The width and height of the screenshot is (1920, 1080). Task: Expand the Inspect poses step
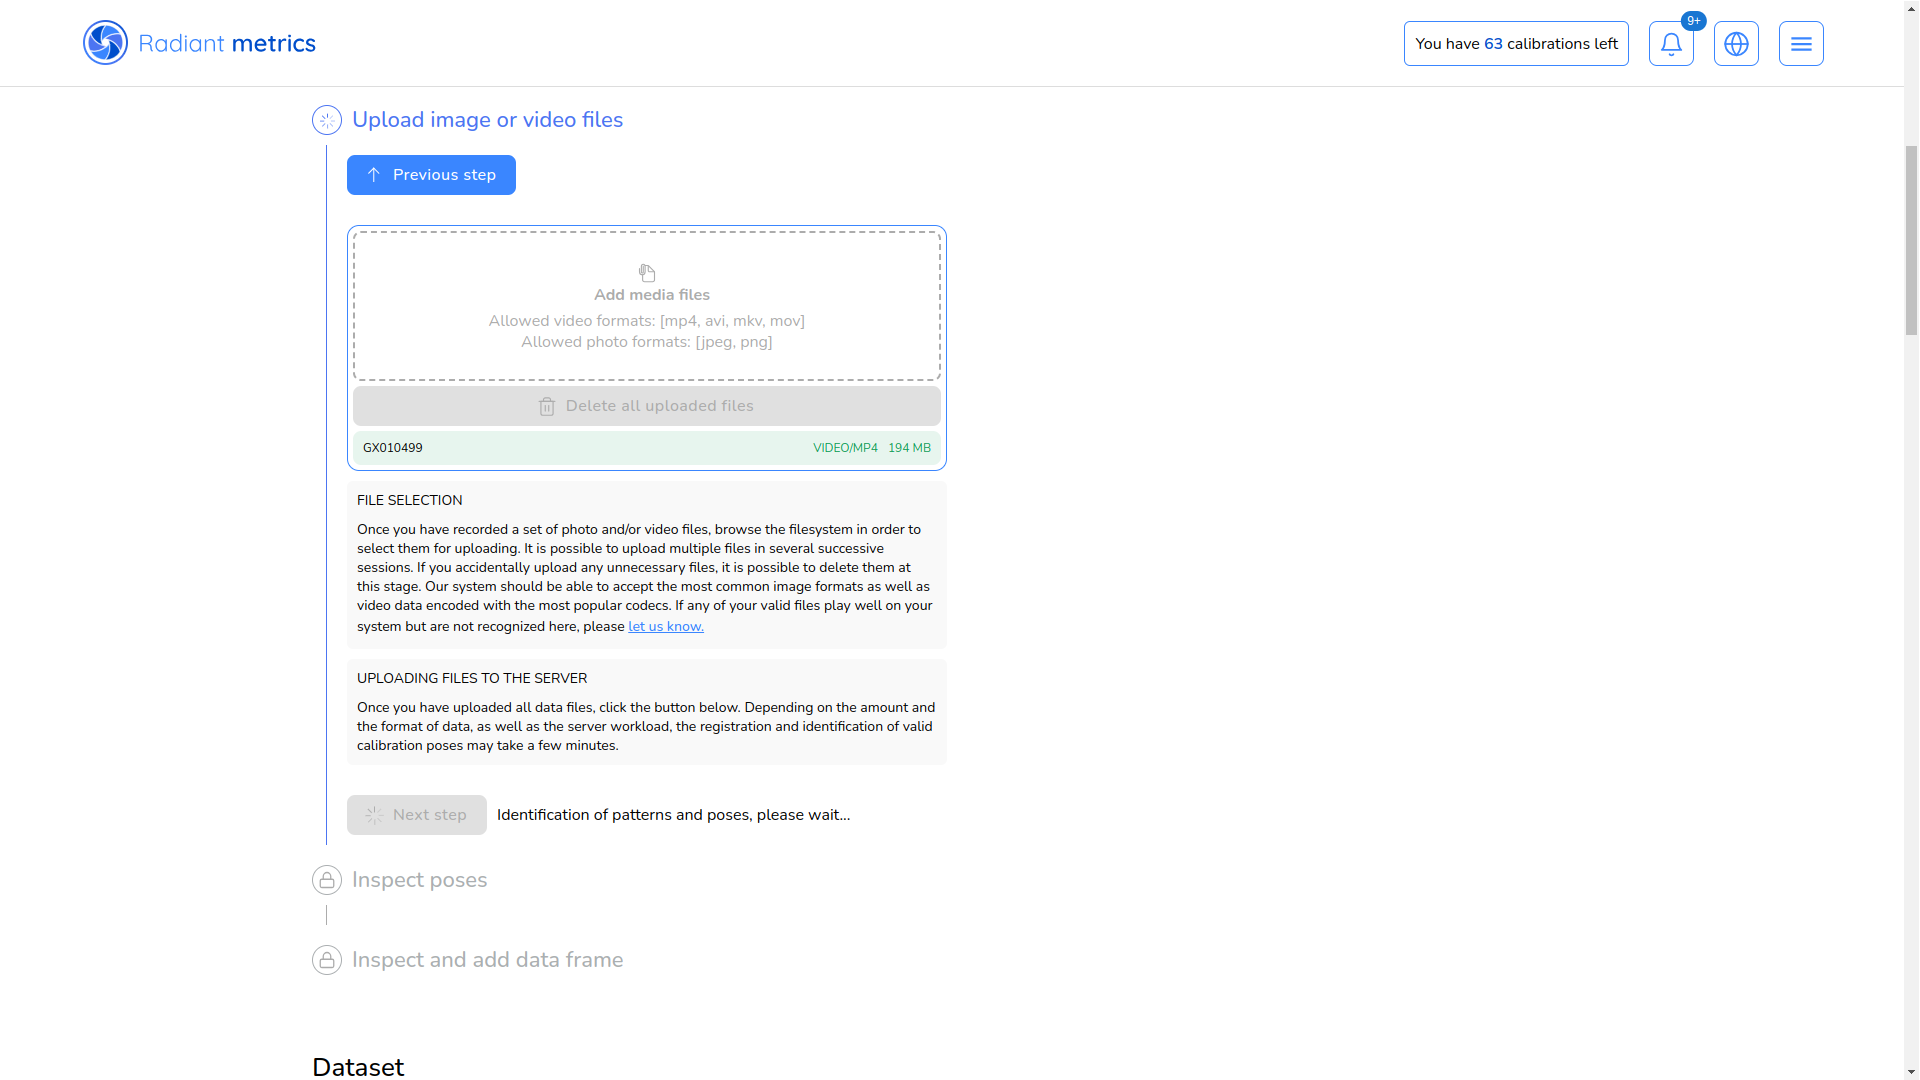tap(419, 880)
